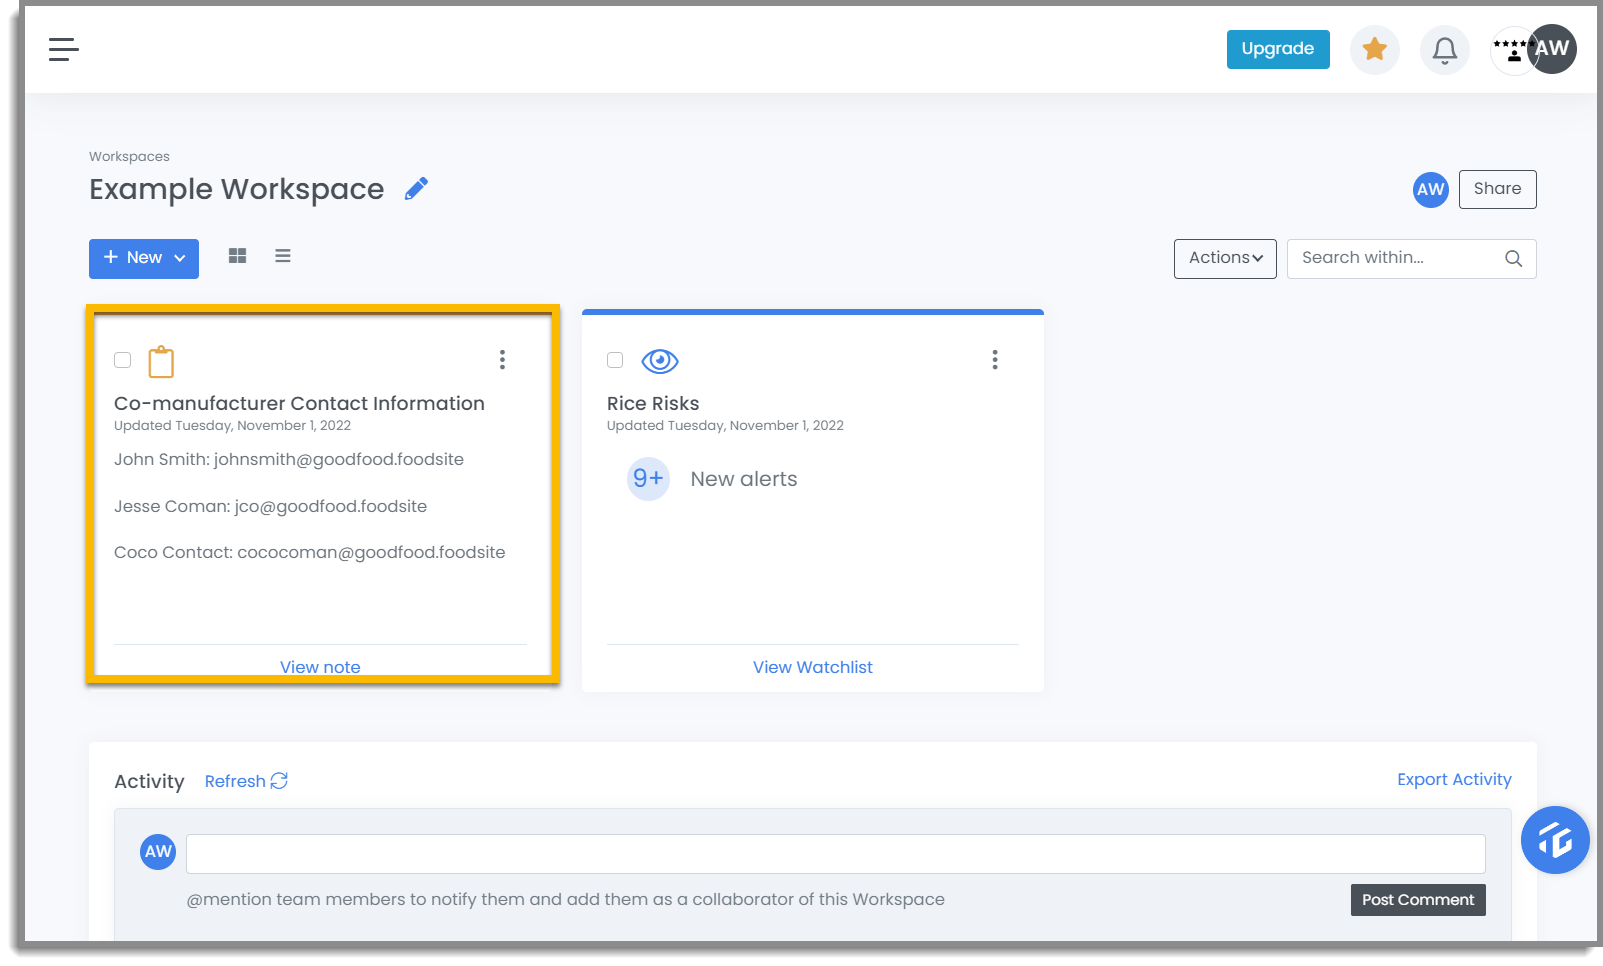The image size is (1603, 966).
Task: Open the notifications bell
Action: pyautogui.click(x=1445, y=49)
